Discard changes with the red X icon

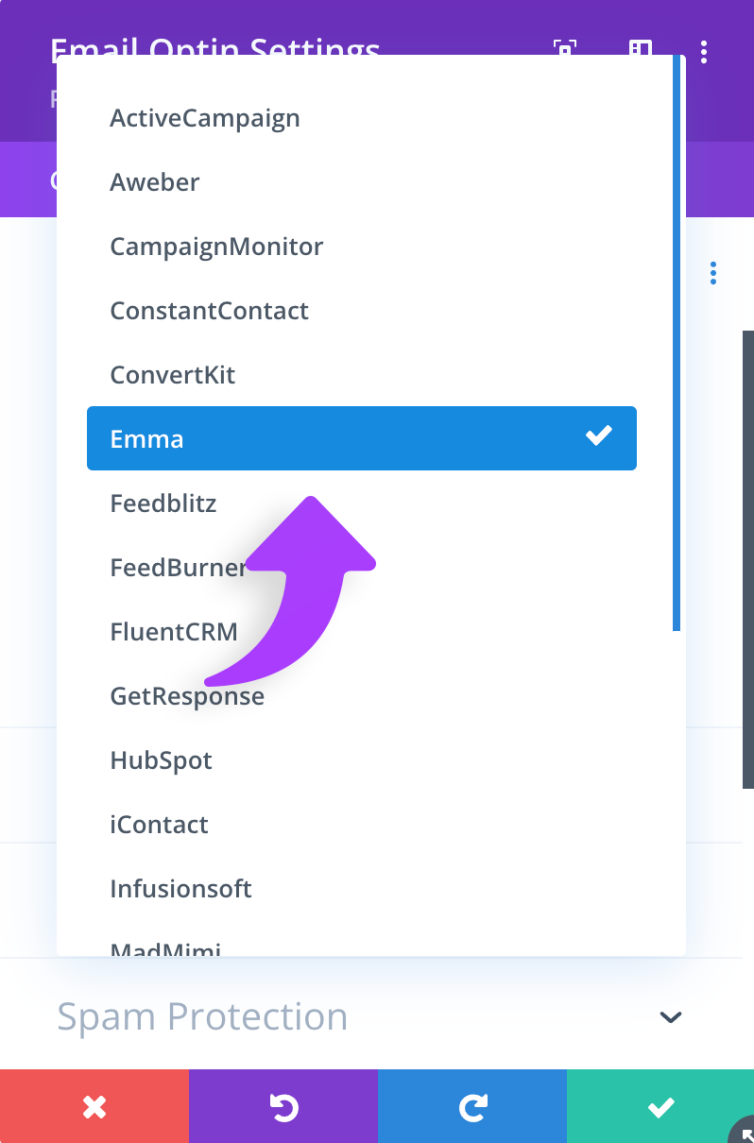click(94, 1106)
